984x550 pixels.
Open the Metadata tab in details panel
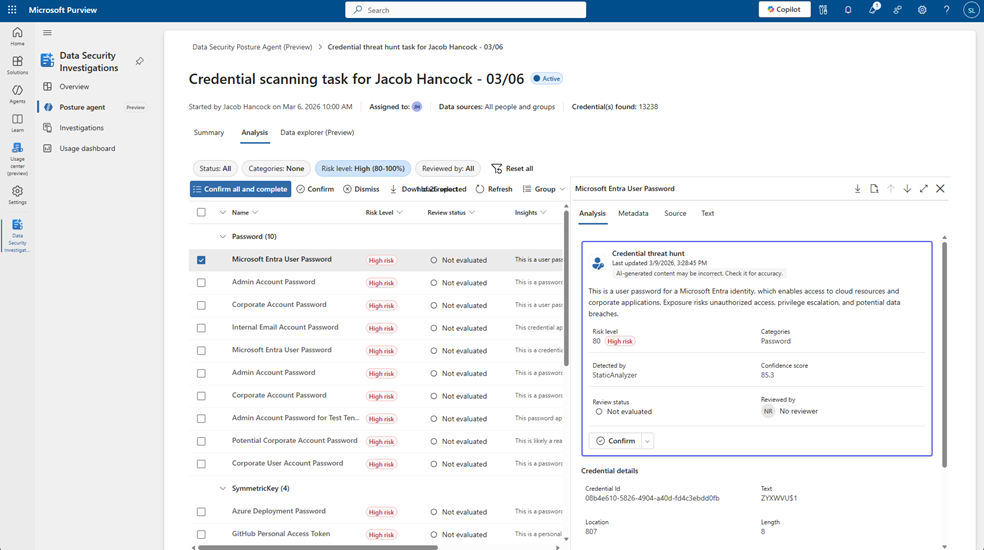coord(633,213)
